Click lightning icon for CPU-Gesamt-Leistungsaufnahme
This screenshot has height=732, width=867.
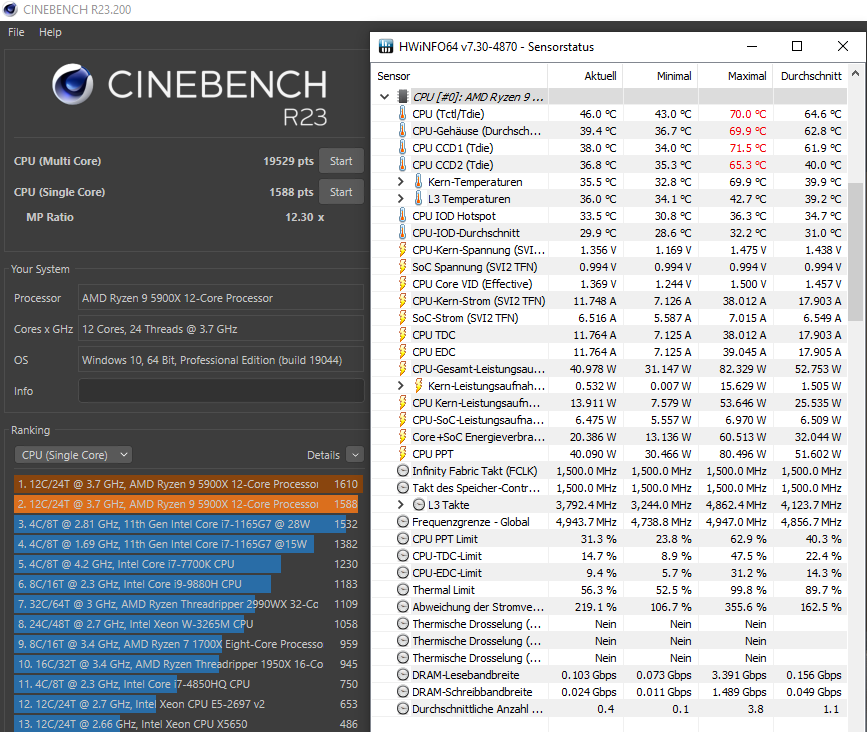(x=403, y=369)
